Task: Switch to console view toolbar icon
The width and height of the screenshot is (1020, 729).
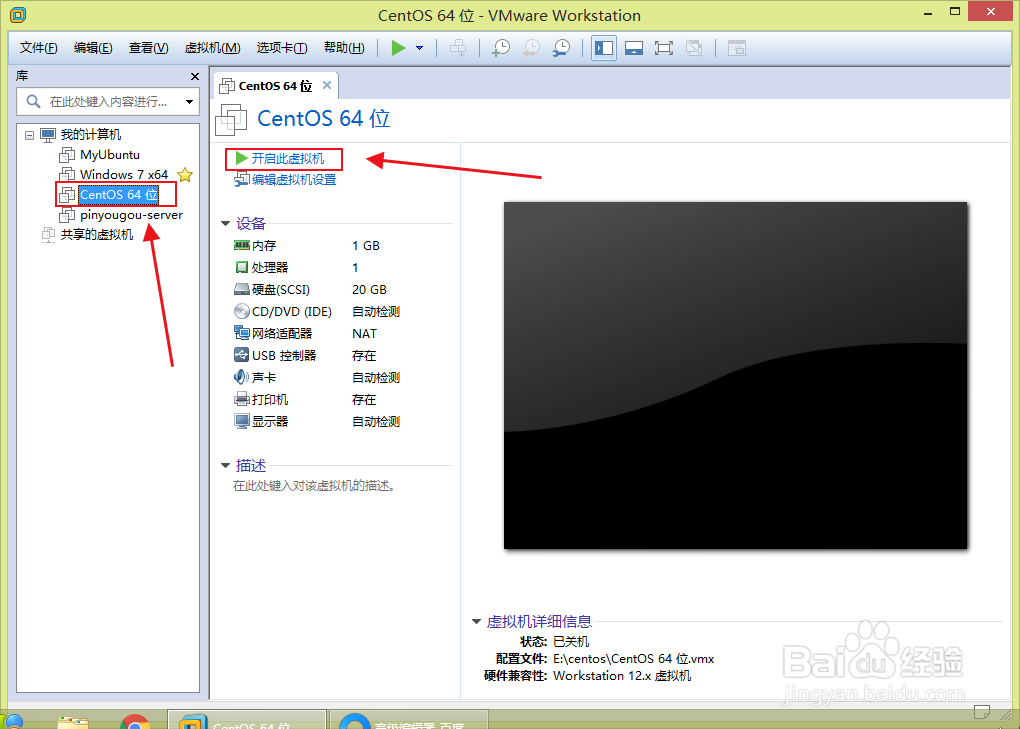Action: click(633, 46)
